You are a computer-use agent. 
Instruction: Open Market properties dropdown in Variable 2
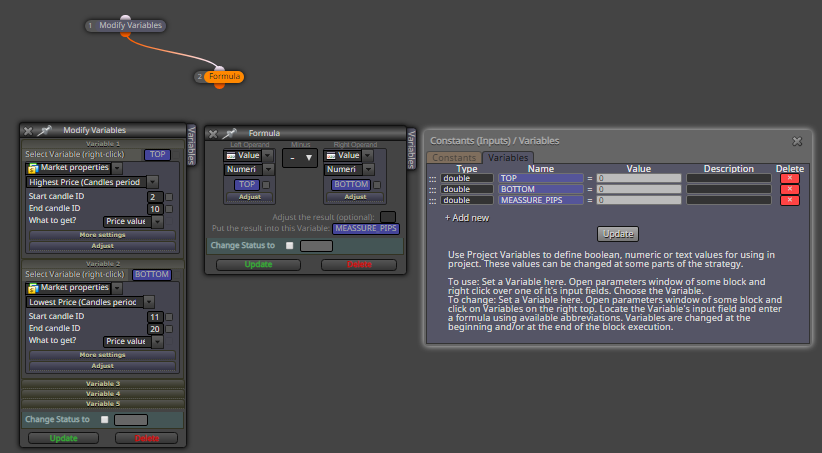pyautogui.click(x=117, y=288)
